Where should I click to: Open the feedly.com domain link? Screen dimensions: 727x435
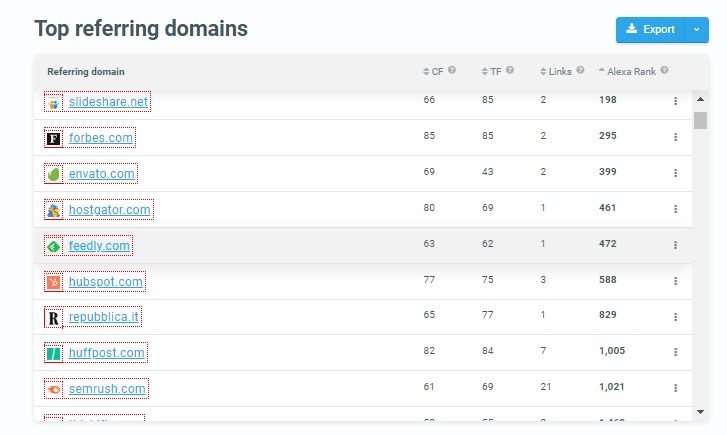99,245
